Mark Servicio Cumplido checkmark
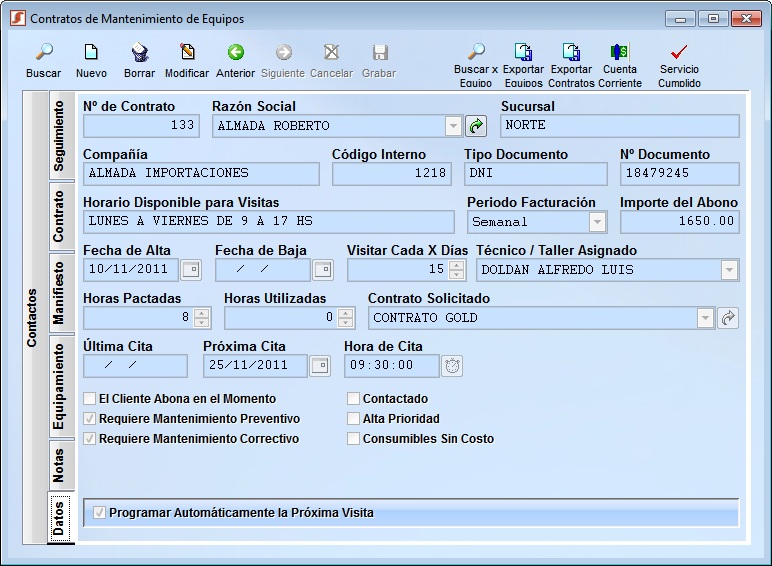This screenshot has width=772, height=566. click(x=679, y=53)
